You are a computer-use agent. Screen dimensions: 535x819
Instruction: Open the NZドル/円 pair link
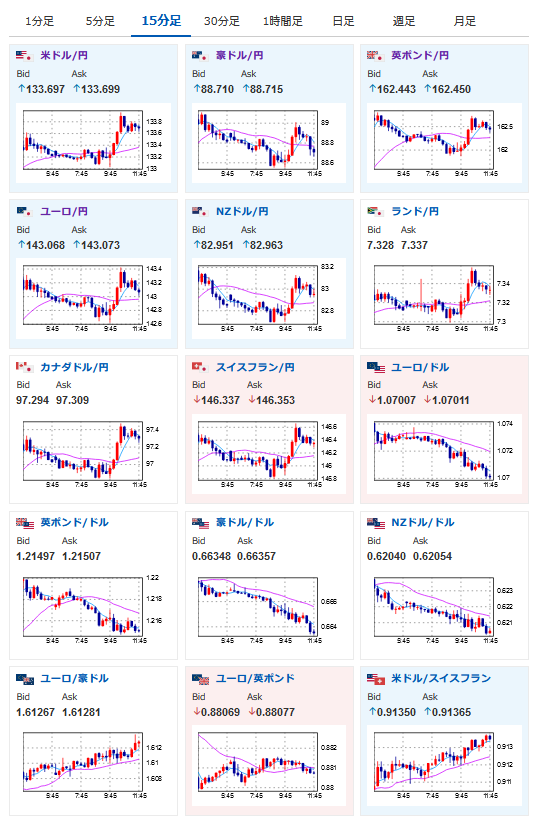[x=242, y=212]
